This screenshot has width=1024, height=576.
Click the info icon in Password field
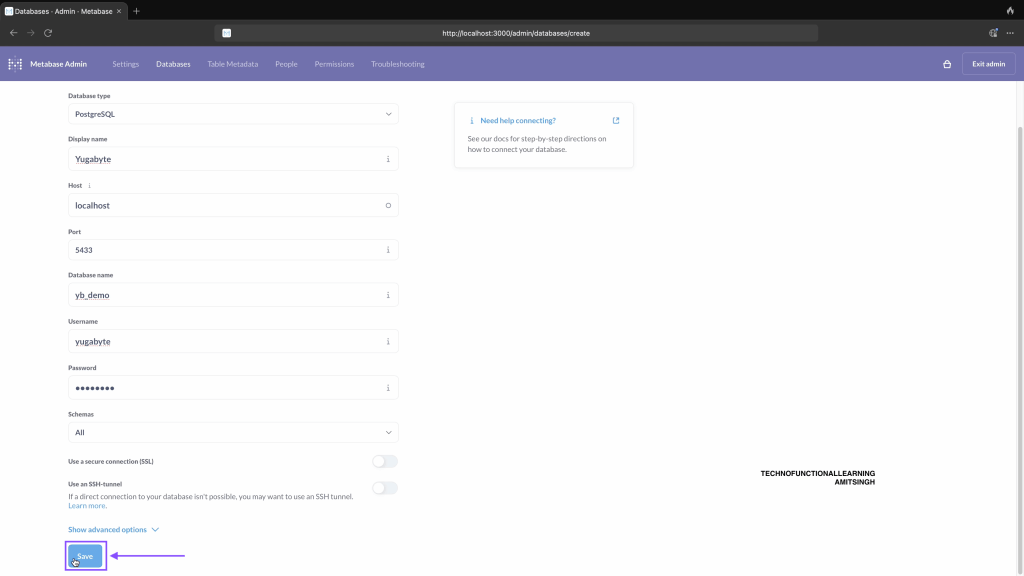point(388,388)
